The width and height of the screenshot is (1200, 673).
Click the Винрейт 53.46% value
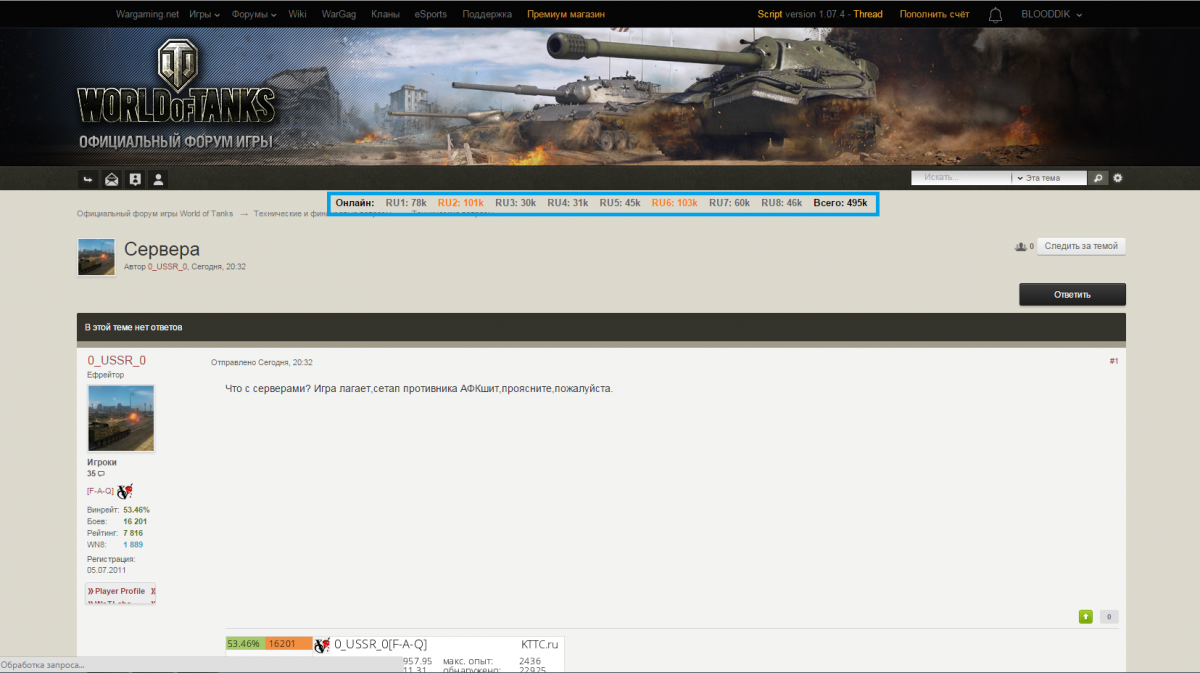[x=136, y=510]
